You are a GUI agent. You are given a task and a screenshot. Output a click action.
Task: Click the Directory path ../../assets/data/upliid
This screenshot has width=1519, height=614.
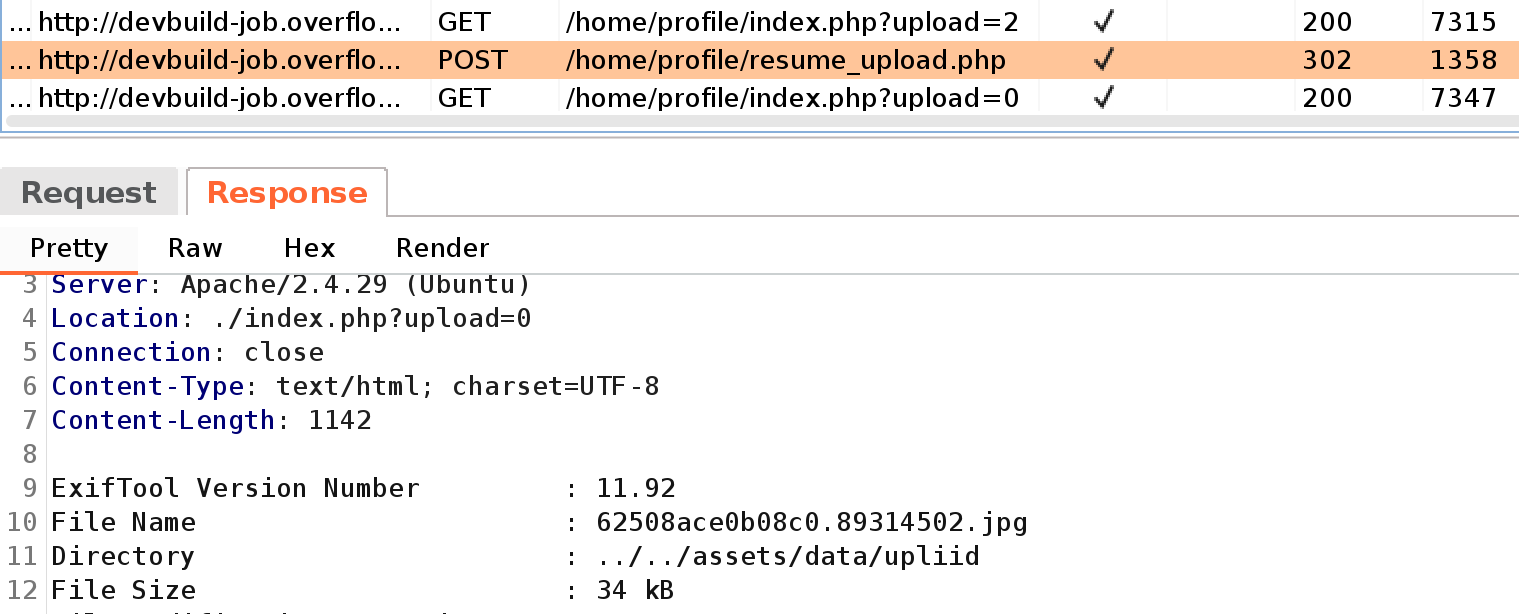(788, 556)
